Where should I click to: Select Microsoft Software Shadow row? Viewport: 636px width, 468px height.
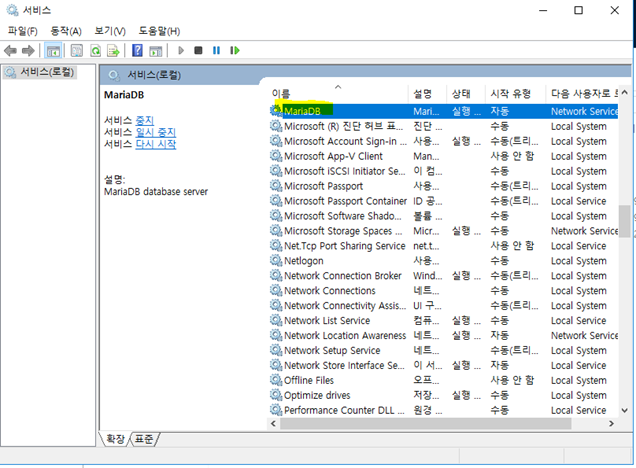444,216
